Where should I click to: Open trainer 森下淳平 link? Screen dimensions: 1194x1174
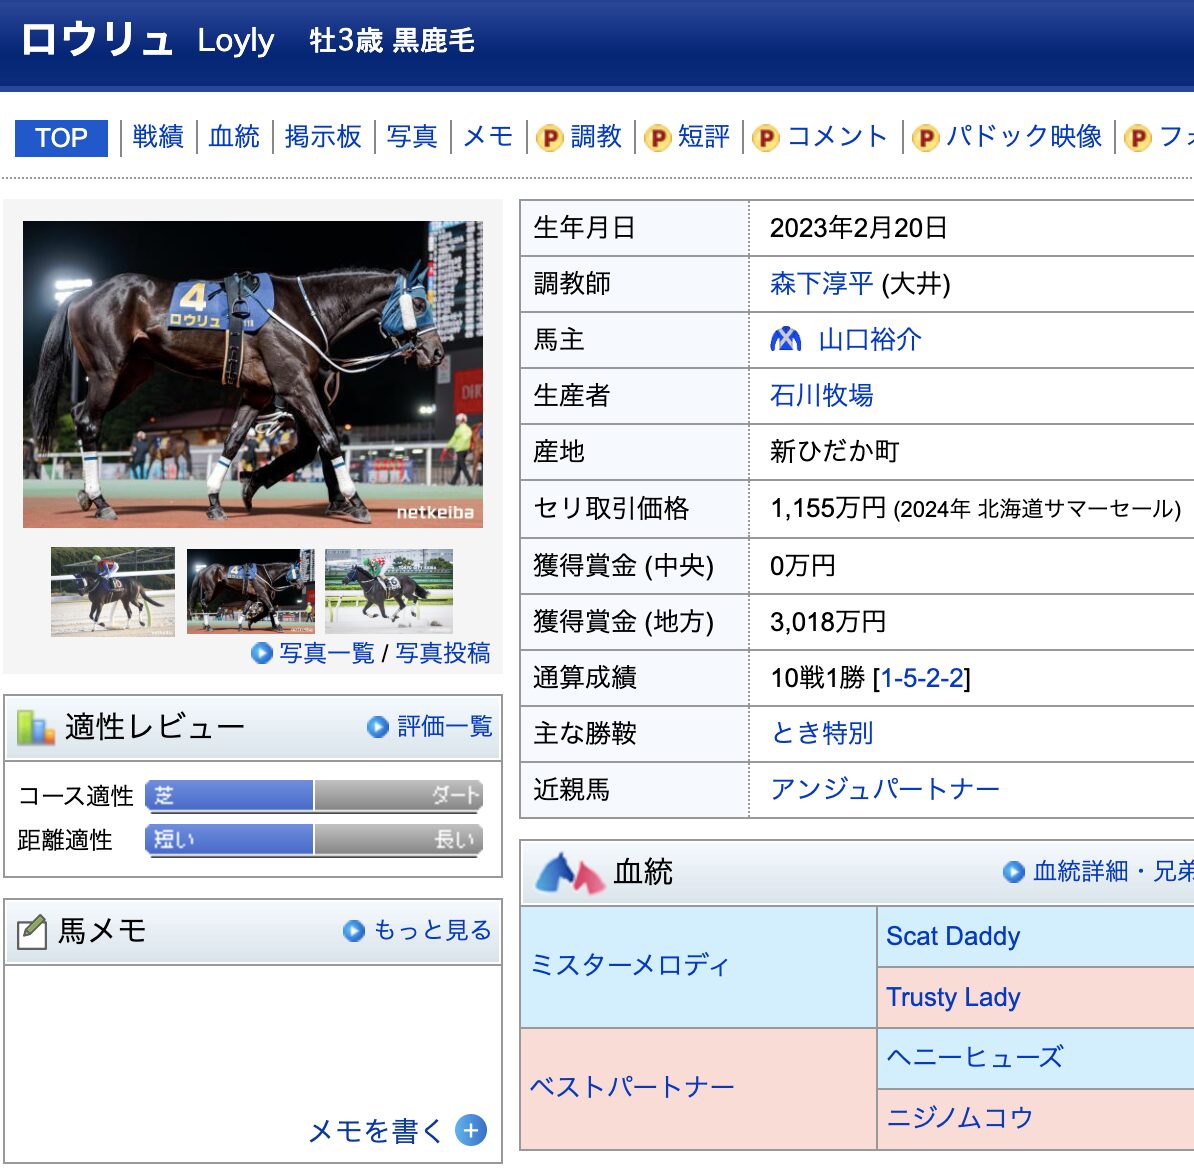(x=821, y=283)
